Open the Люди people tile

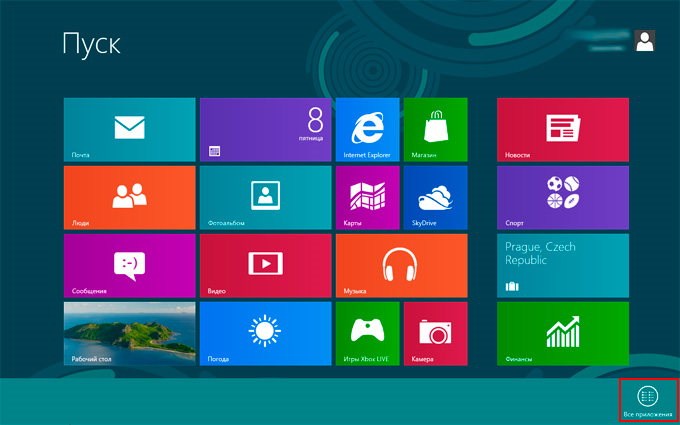pos(129,198)
